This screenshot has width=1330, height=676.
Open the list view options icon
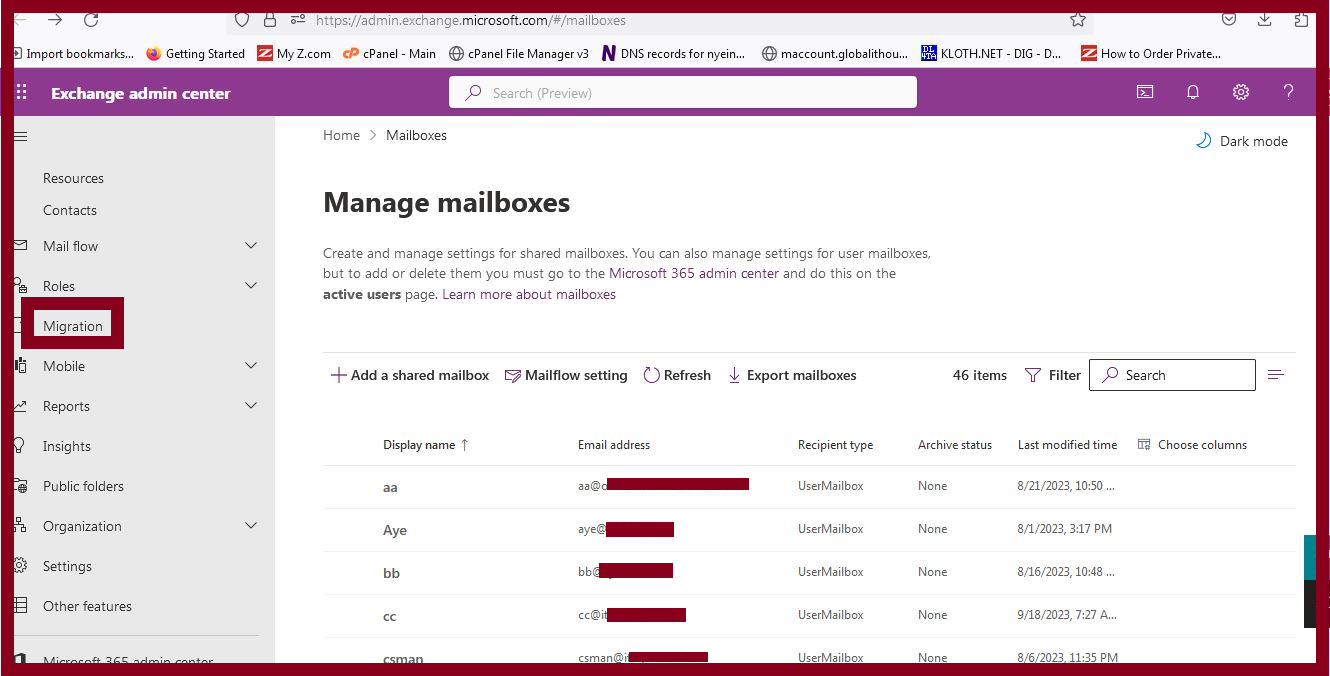1275,375
